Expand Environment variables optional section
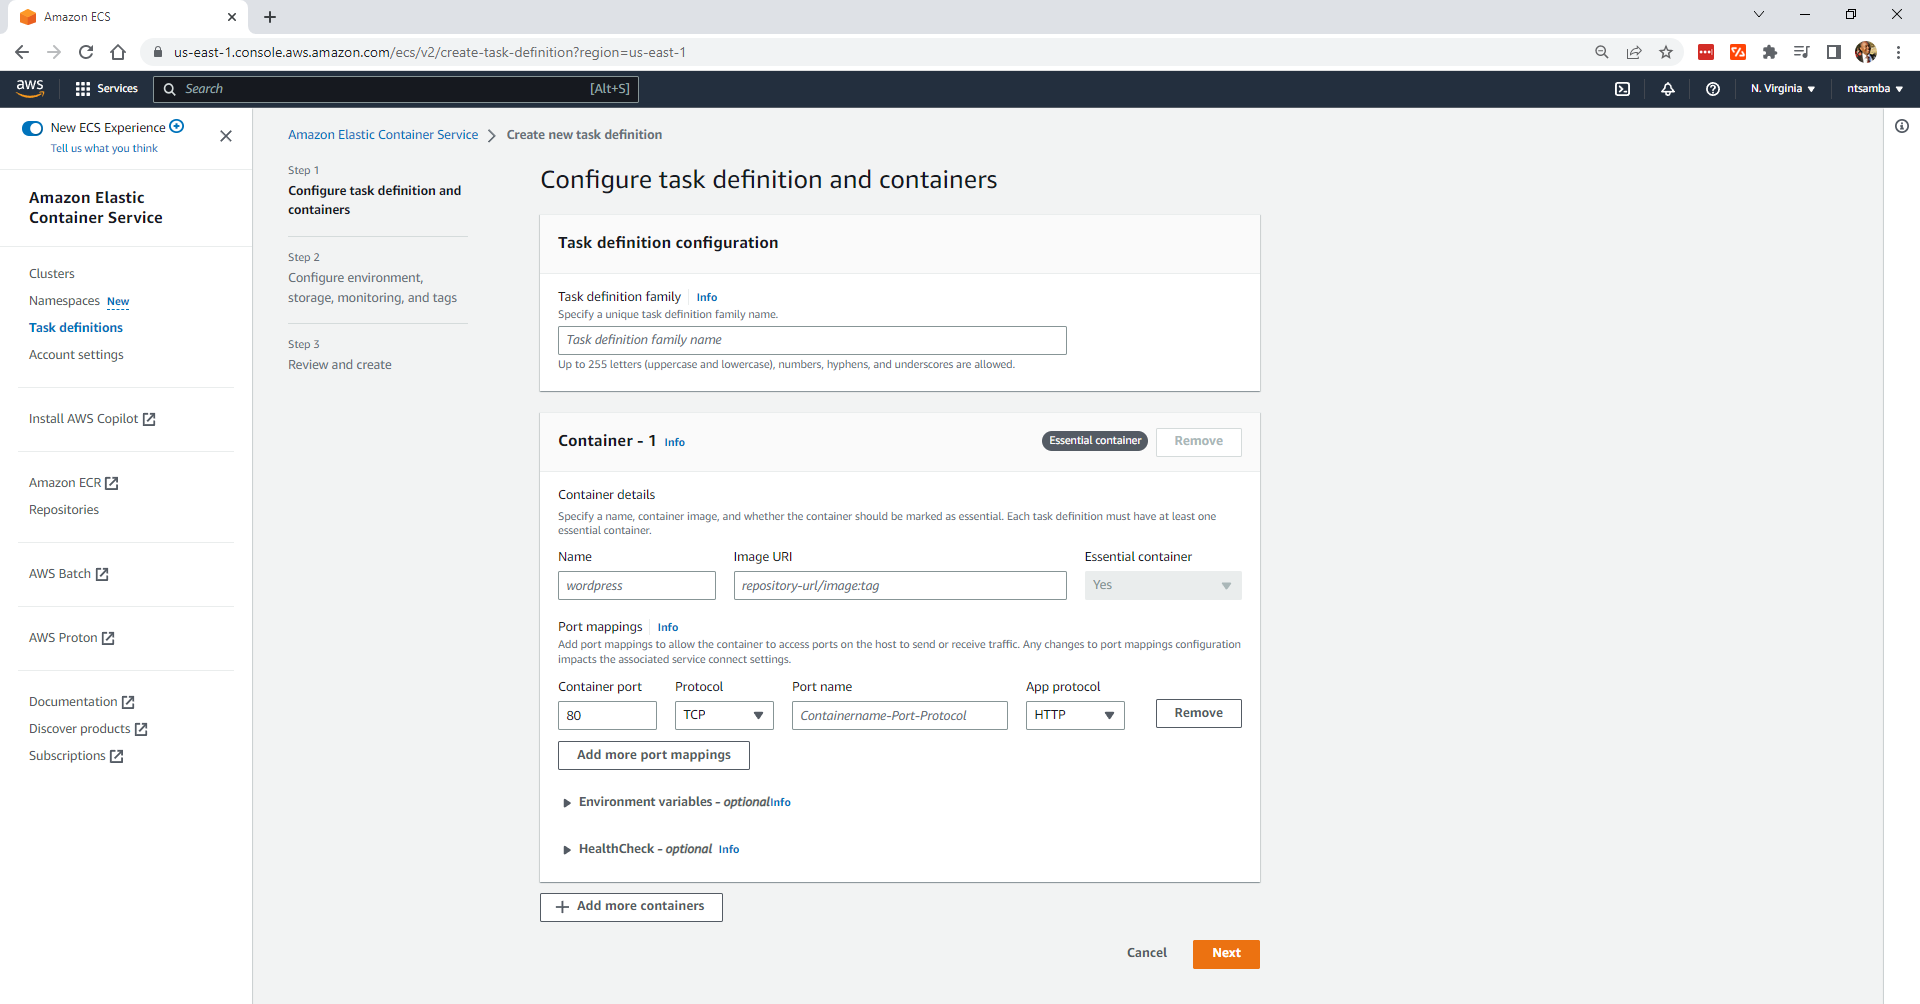This screenshot has height=1004, width=1920. 676,802
